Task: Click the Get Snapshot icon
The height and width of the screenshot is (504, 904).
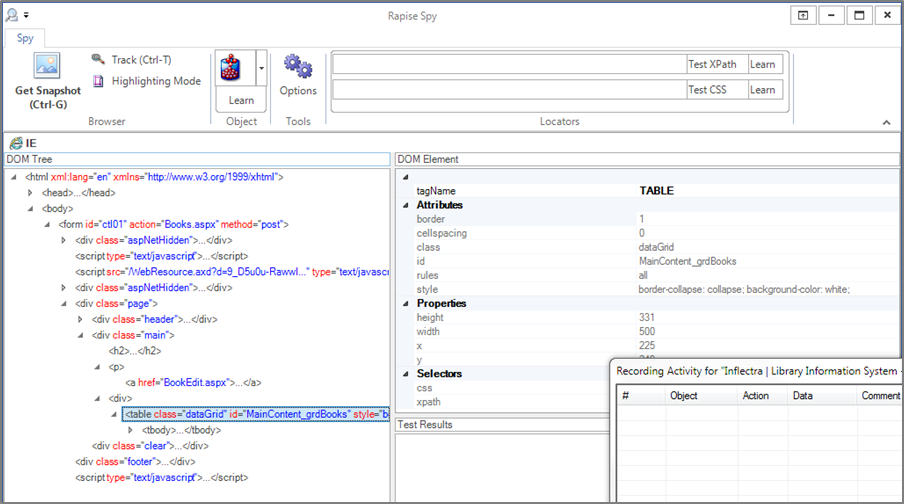Action: pyautogui.click(x=47, y=66)
